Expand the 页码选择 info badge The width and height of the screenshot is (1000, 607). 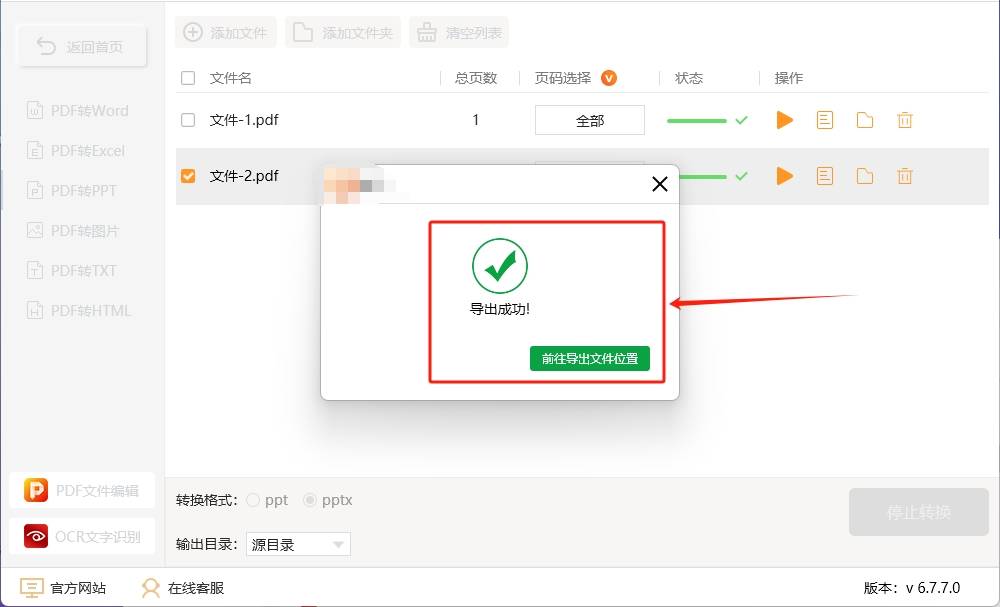click(609, 77)
